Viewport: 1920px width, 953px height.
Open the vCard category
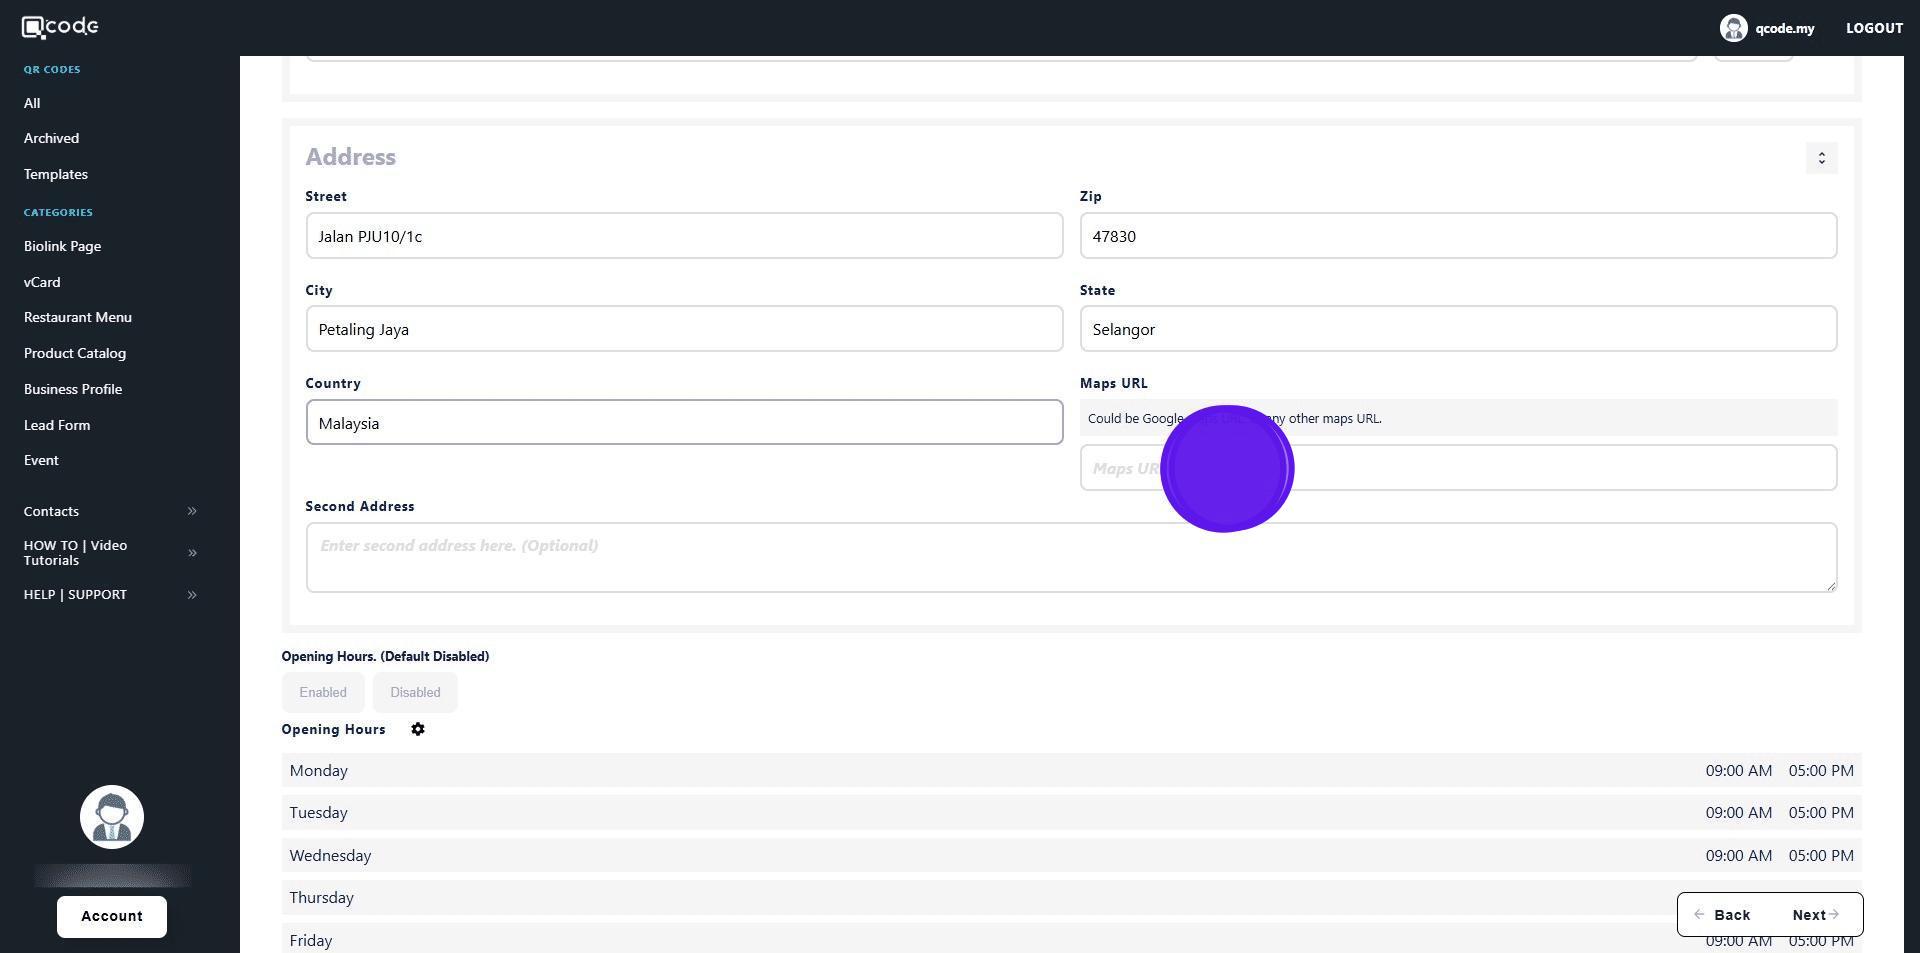(42, 282)
